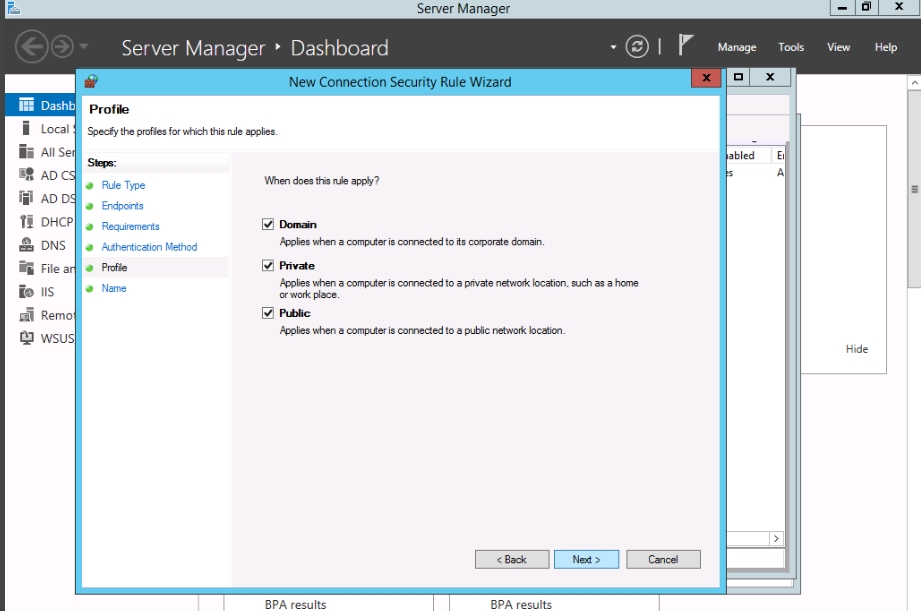Select the Remote Access icon in the sidebar
This screenshot has height=611, width=921.
(26, 315)
